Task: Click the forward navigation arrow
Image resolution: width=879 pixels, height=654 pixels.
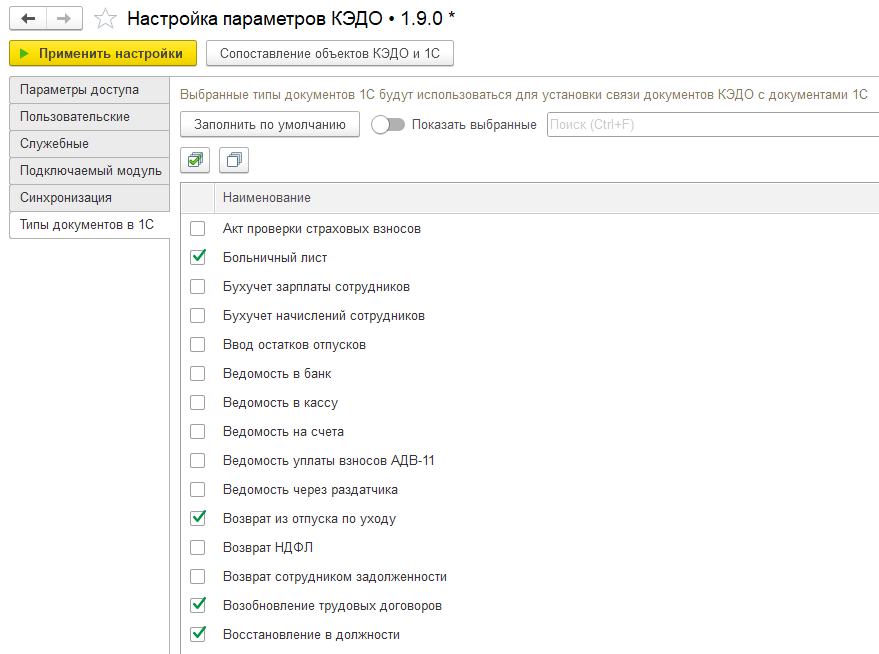Action: [x=63, y=19]
